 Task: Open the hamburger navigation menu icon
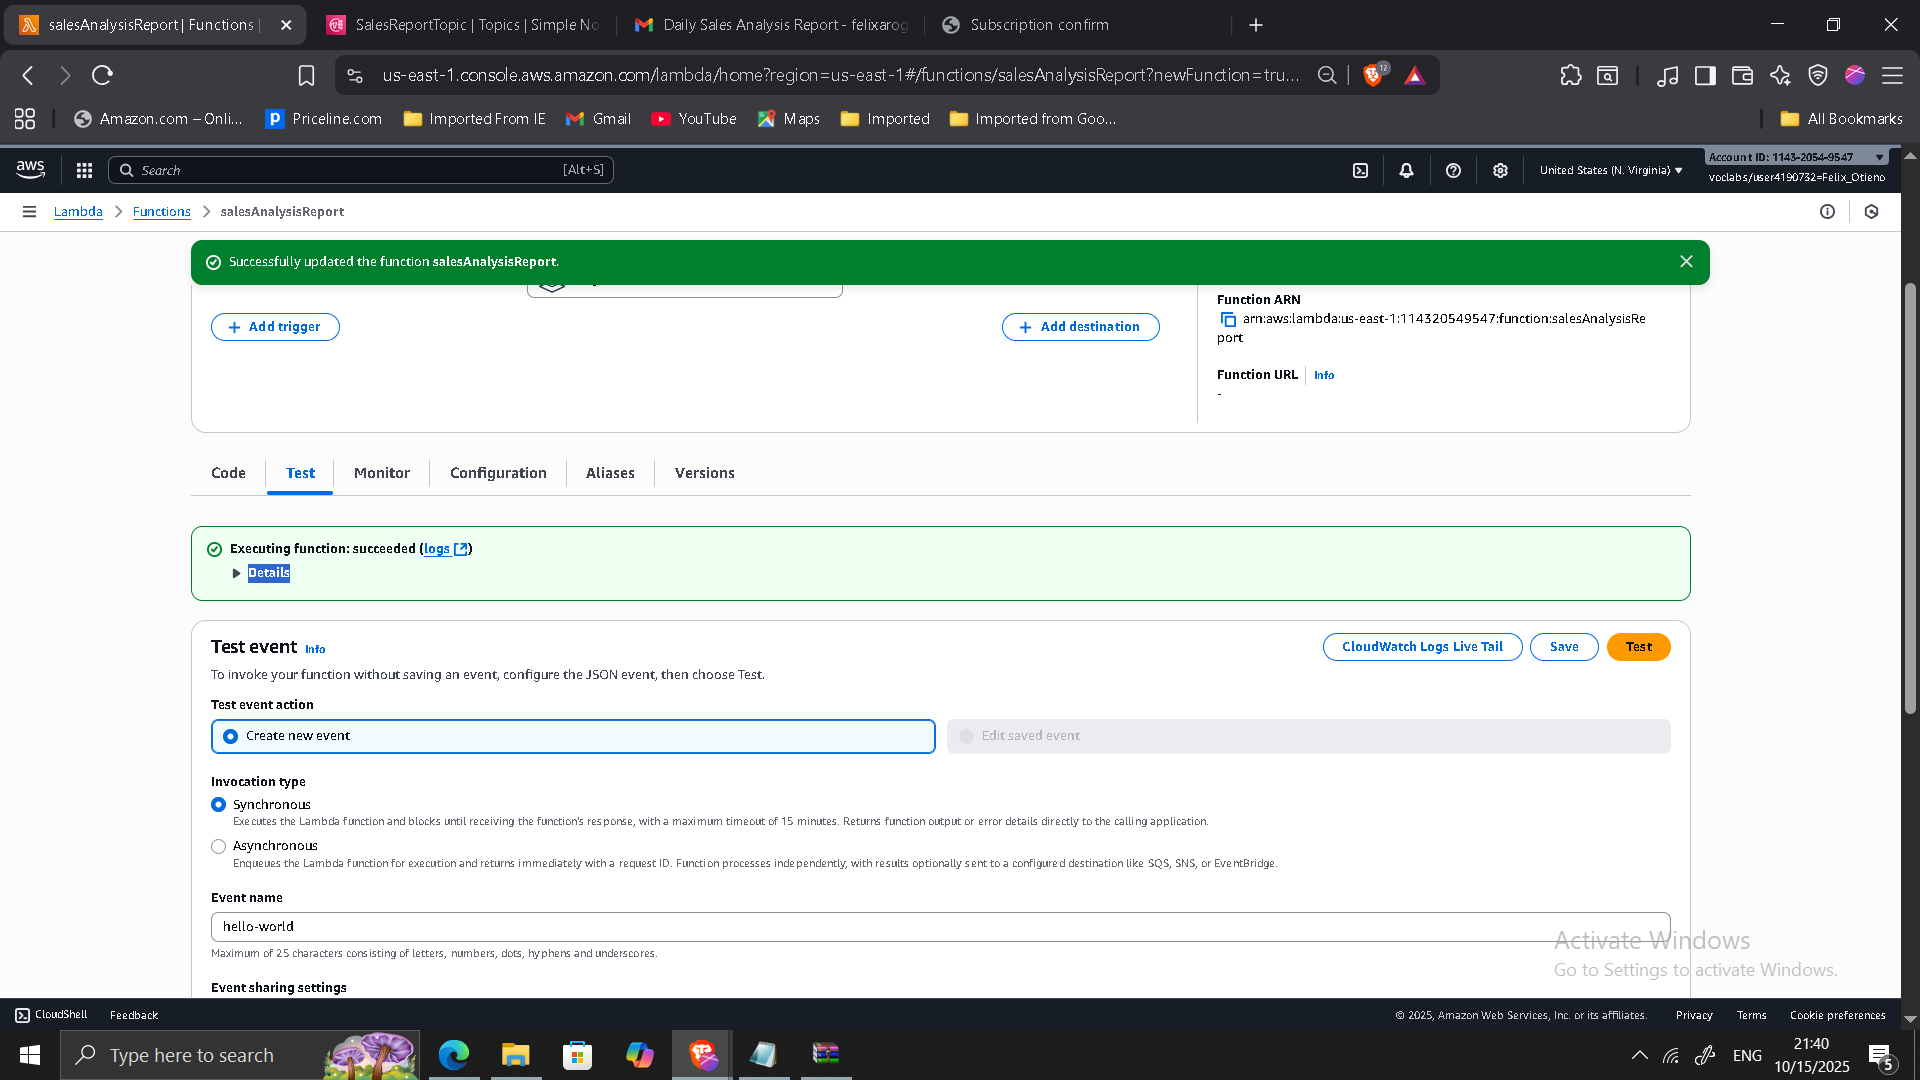click(x=29, y=211)
